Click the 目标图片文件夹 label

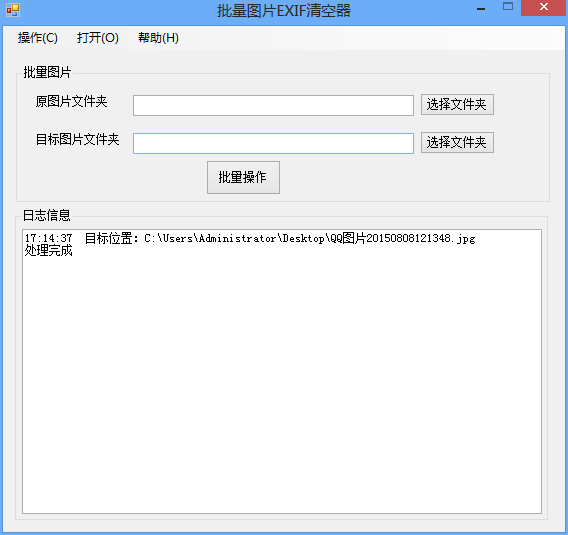pyautogui.click(x=78, y=139)
